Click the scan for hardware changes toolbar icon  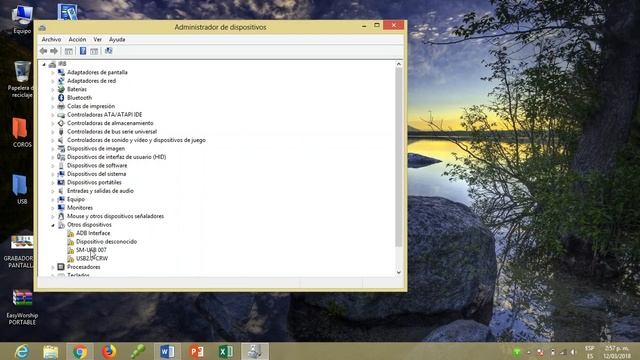pyautogui.click(x=108, y=51)
